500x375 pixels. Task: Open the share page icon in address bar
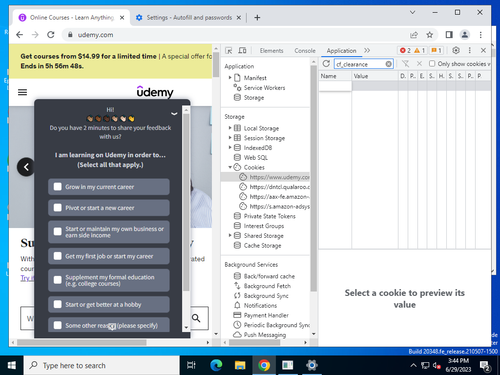coord(414,35)
